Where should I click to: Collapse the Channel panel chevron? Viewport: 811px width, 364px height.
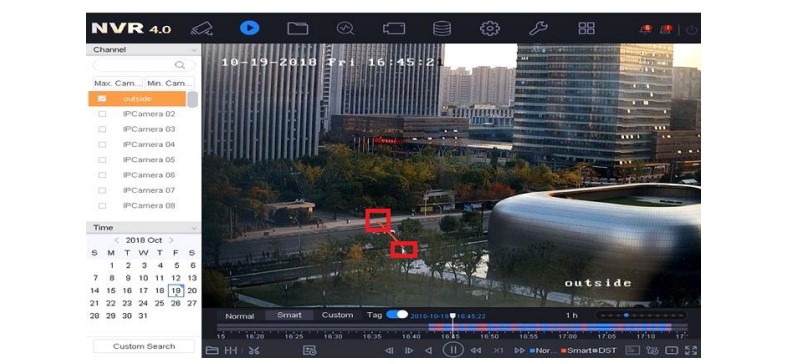[194, 50]
